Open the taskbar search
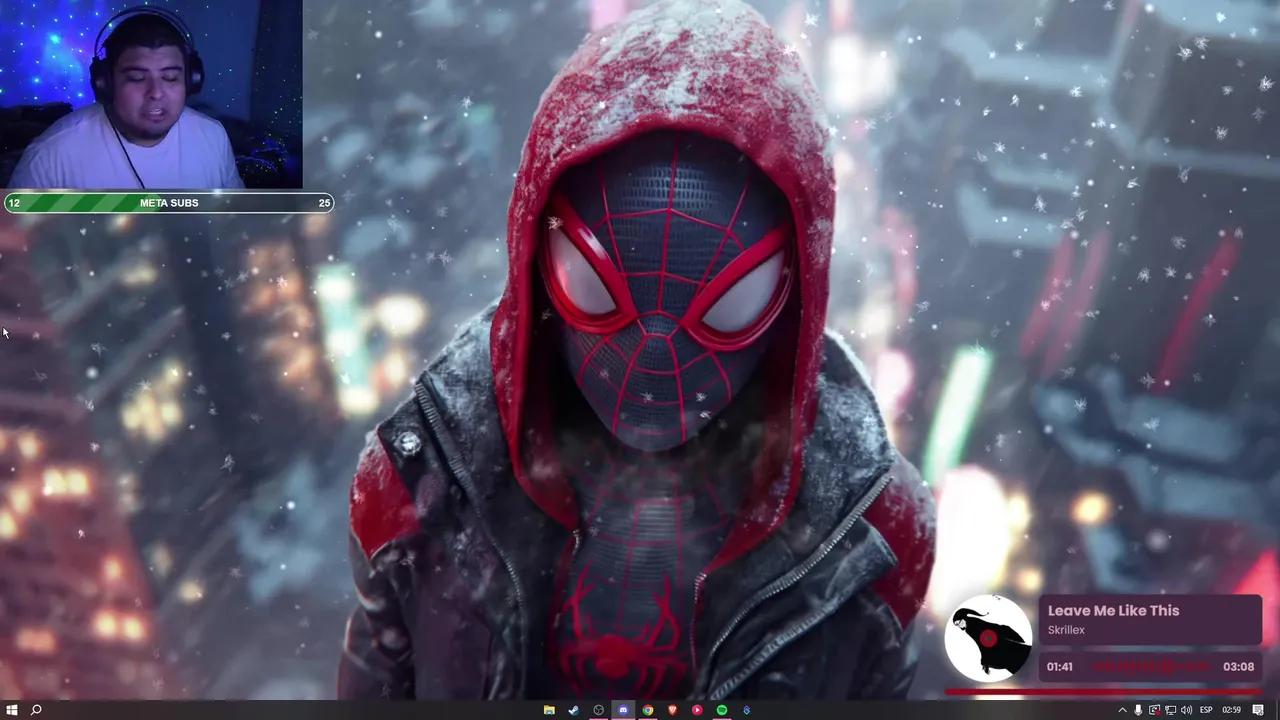 pyautogui.click(x=36, y=710)
